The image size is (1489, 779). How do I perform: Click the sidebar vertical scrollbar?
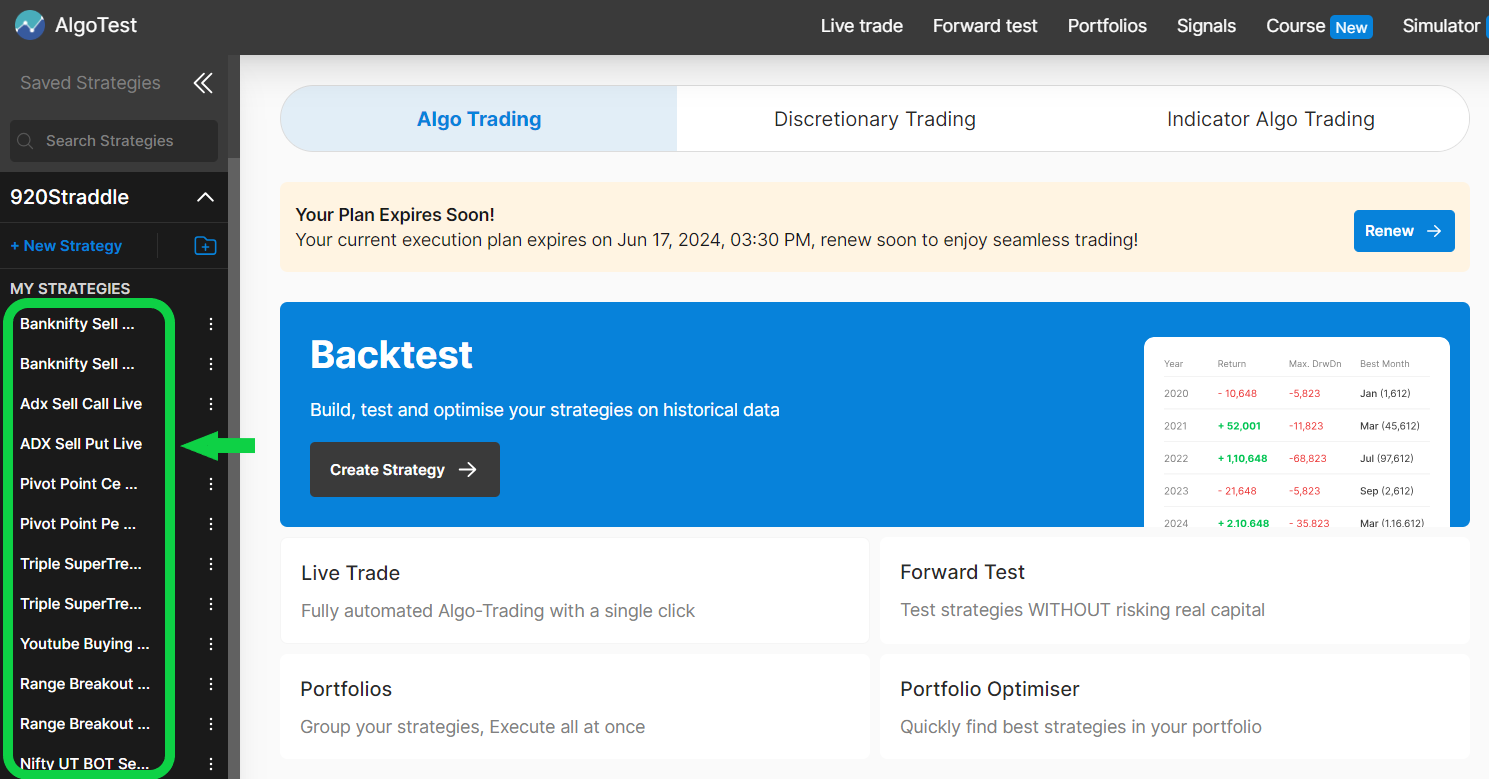click(234, 468)
